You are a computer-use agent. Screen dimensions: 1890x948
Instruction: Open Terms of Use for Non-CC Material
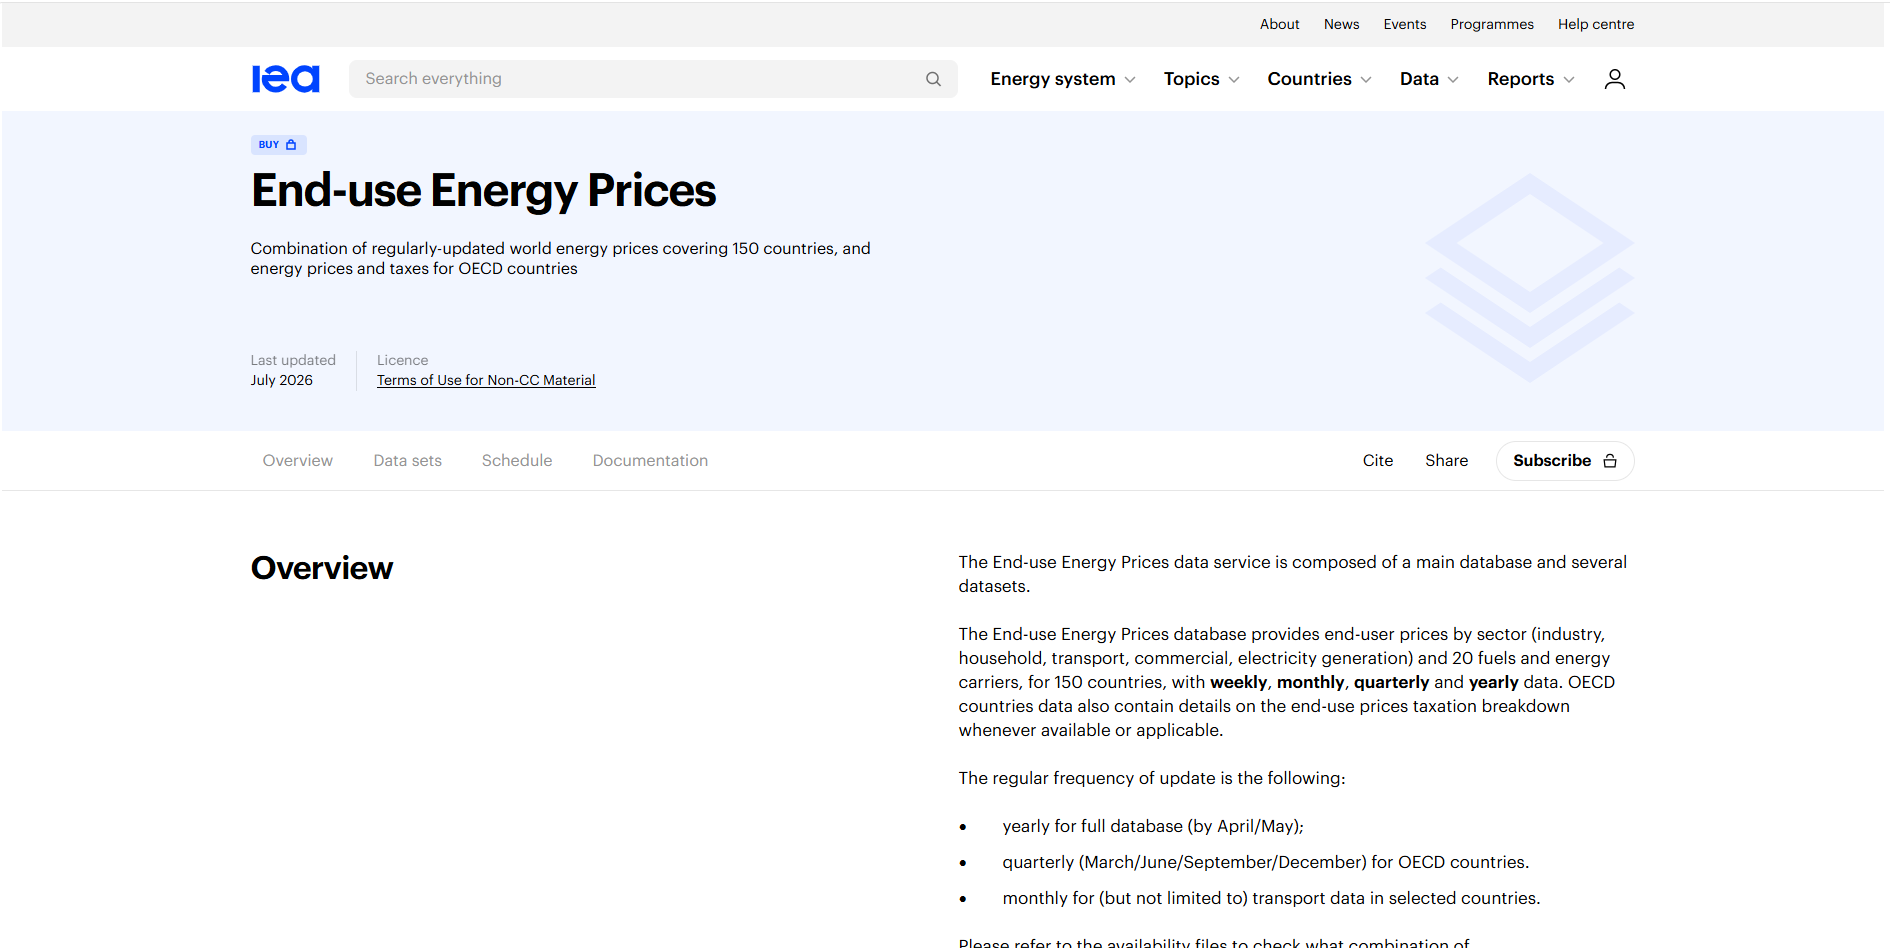(x=486, y=380)
